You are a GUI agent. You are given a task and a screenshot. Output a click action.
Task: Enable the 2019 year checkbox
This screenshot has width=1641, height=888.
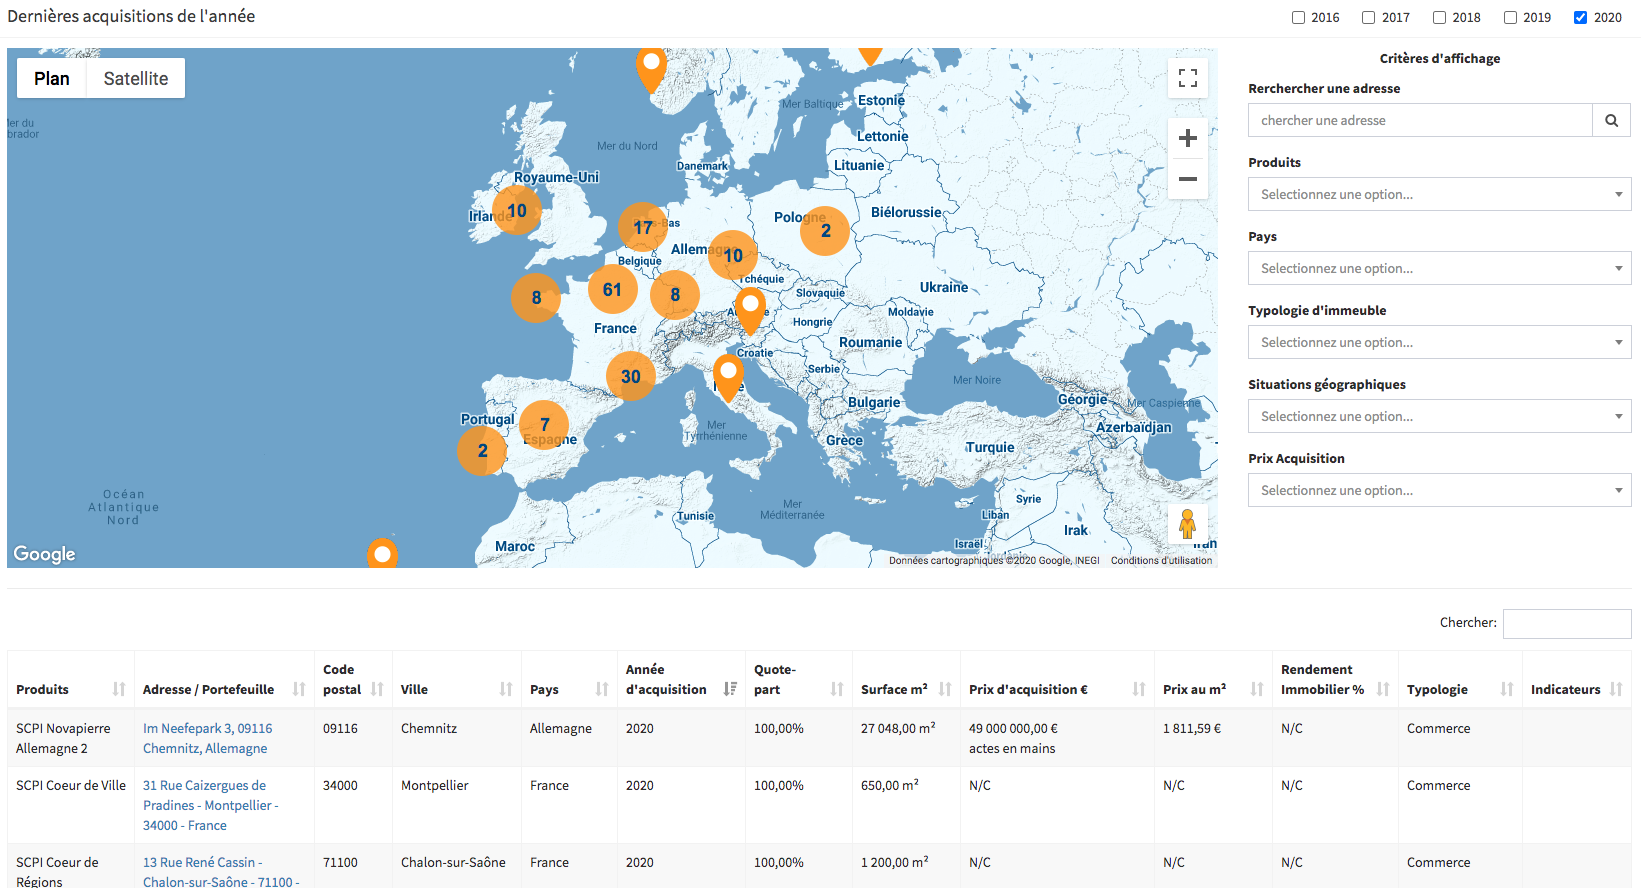pyautogui.click(x=1510, y=17)
